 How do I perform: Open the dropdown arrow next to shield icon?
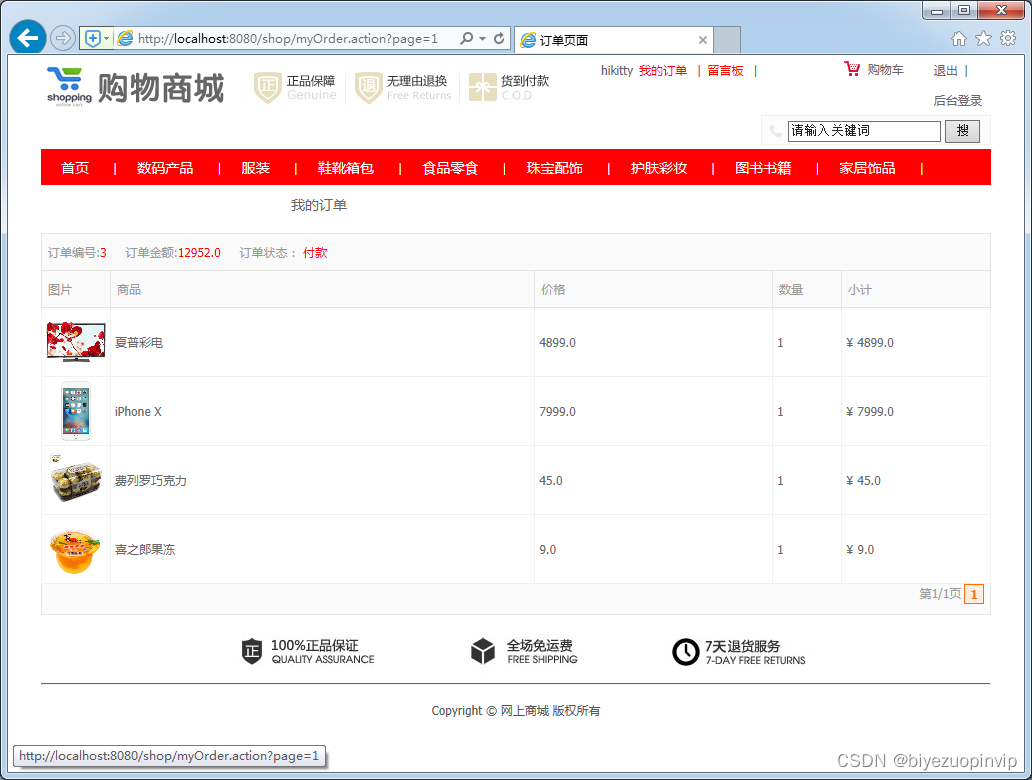[x=107, y=38]
